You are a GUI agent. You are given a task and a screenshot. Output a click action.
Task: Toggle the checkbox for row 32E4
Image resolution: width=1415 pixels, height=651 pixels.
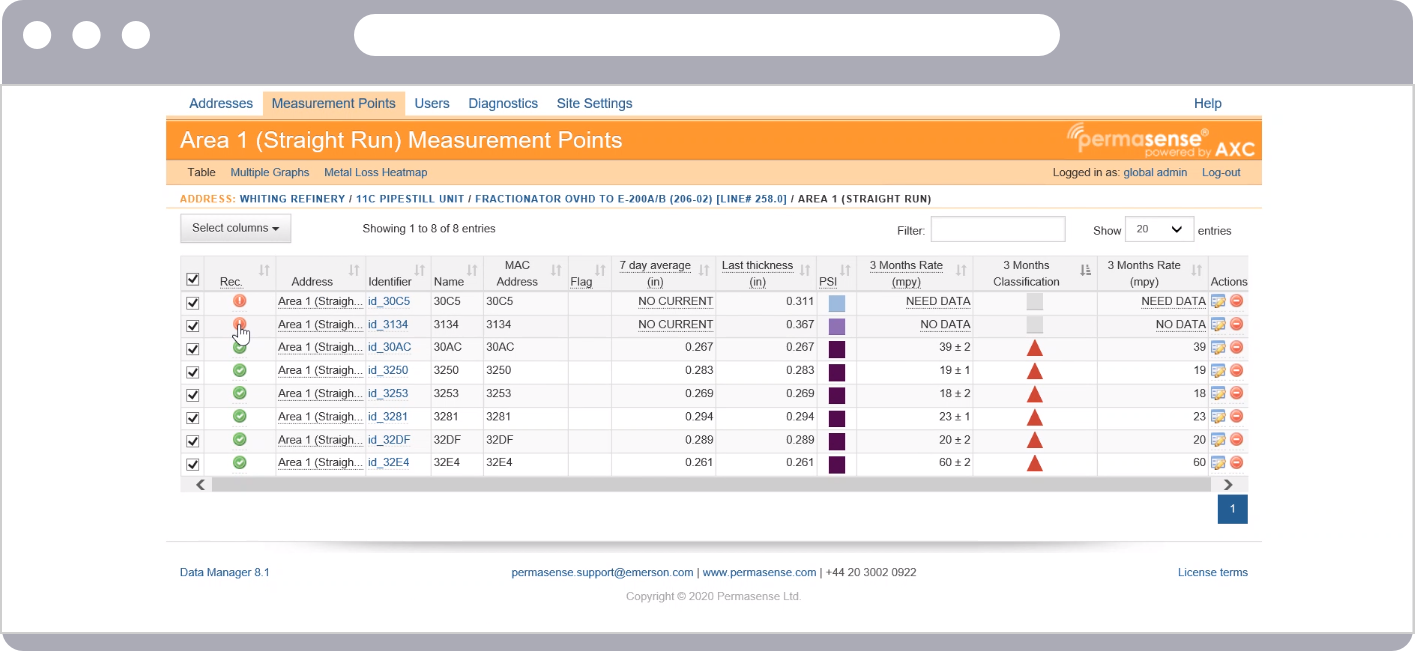click(x=193, y=464)
